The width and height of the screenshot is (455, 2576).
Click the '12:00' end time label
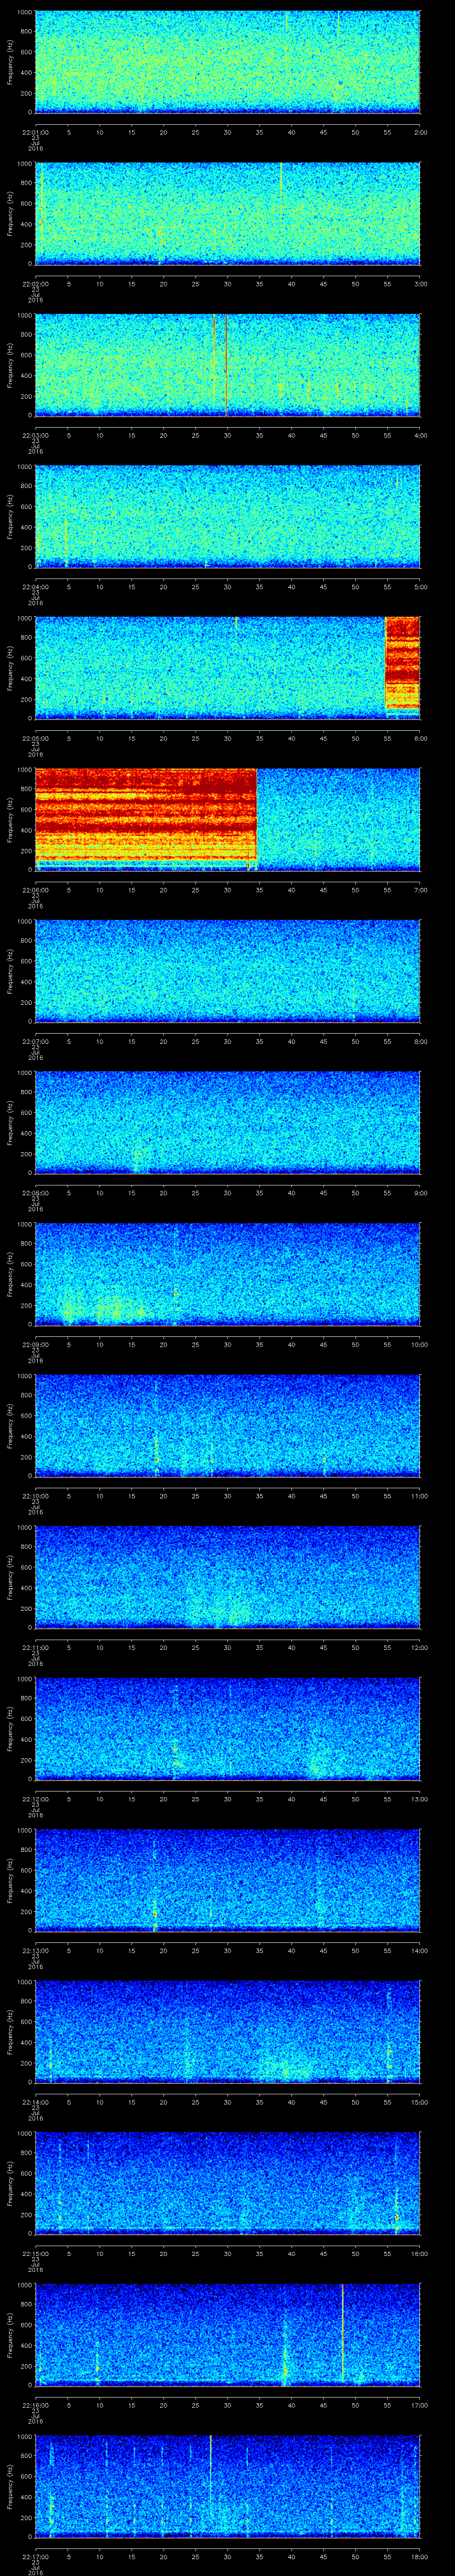click(x=419, y=1647)
